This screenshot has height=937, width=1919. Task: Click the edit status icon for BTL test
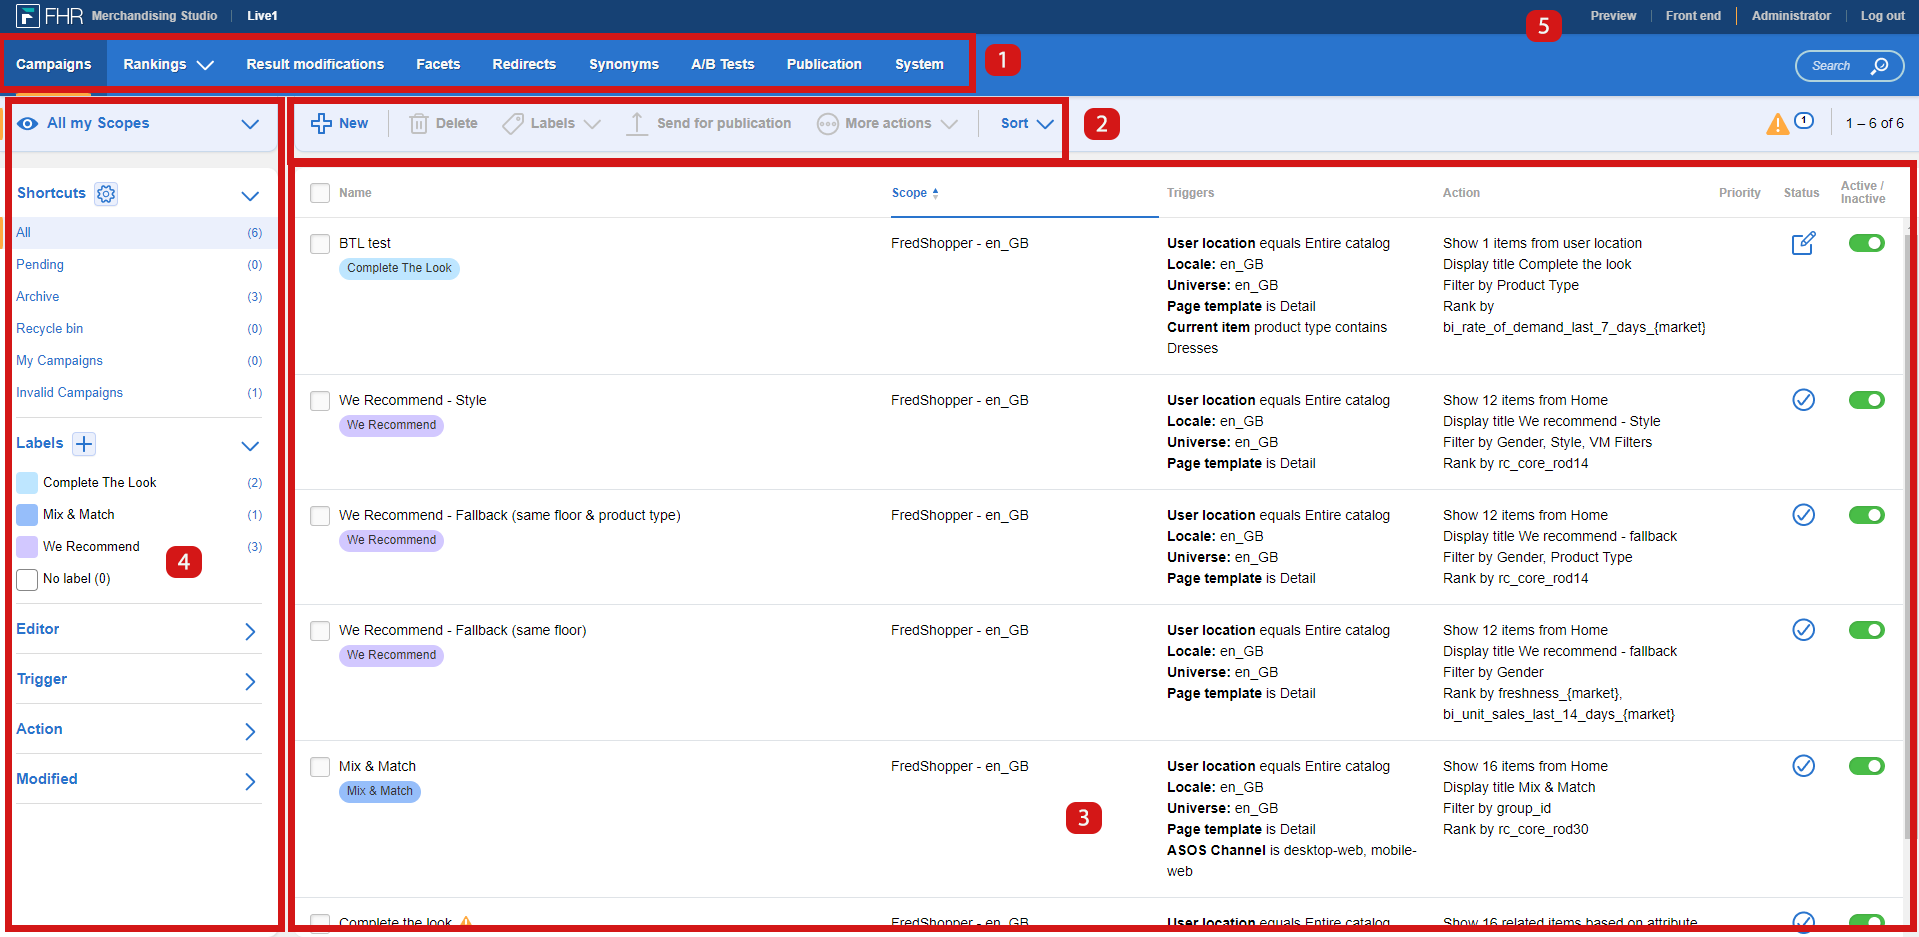(x=1803, y=243)
